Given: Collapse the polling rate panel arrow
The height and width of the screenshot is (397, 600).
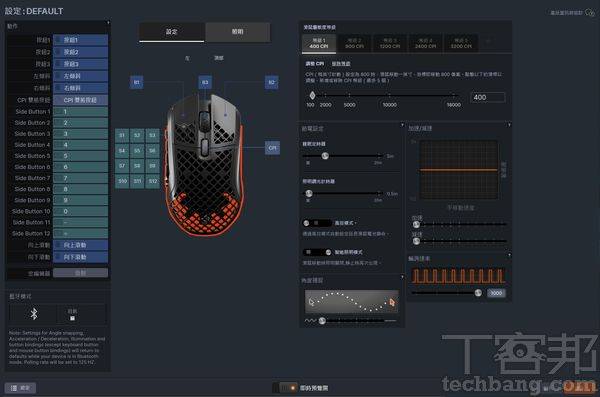Looking at the screenshot, I should coord(509,255).
